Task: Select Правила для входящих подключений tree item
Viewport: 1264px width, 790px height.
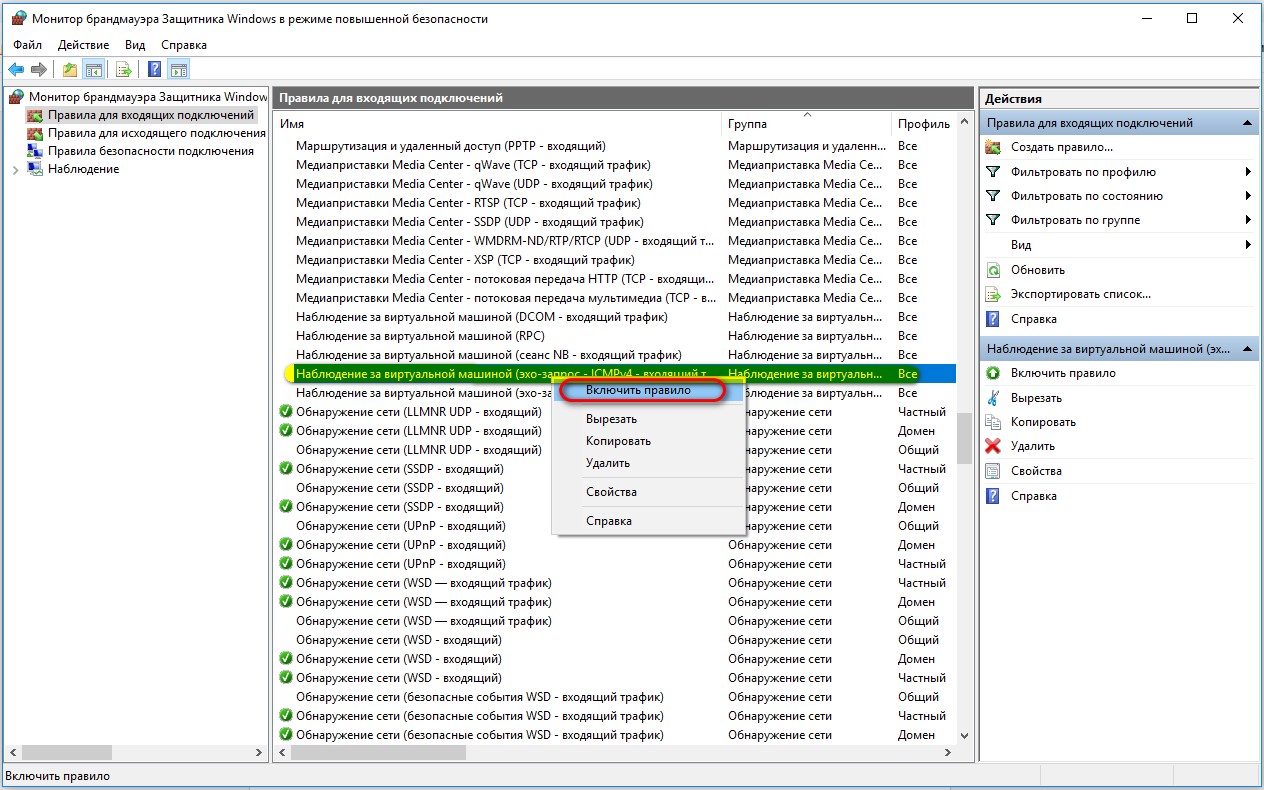Action: pyautogui.click(x=151, y=115)
